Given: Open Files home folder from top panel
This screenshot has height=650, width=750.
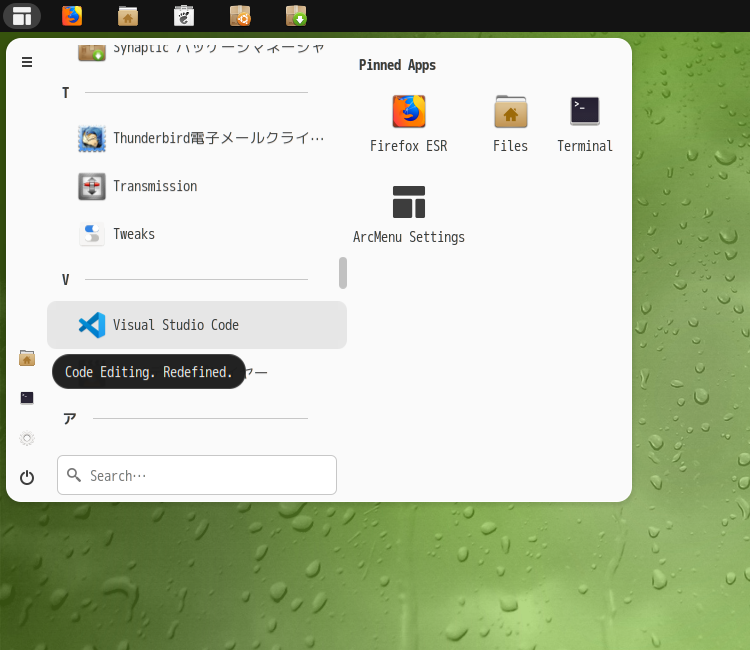Looking at the screenshot, I should click(128, 16).
